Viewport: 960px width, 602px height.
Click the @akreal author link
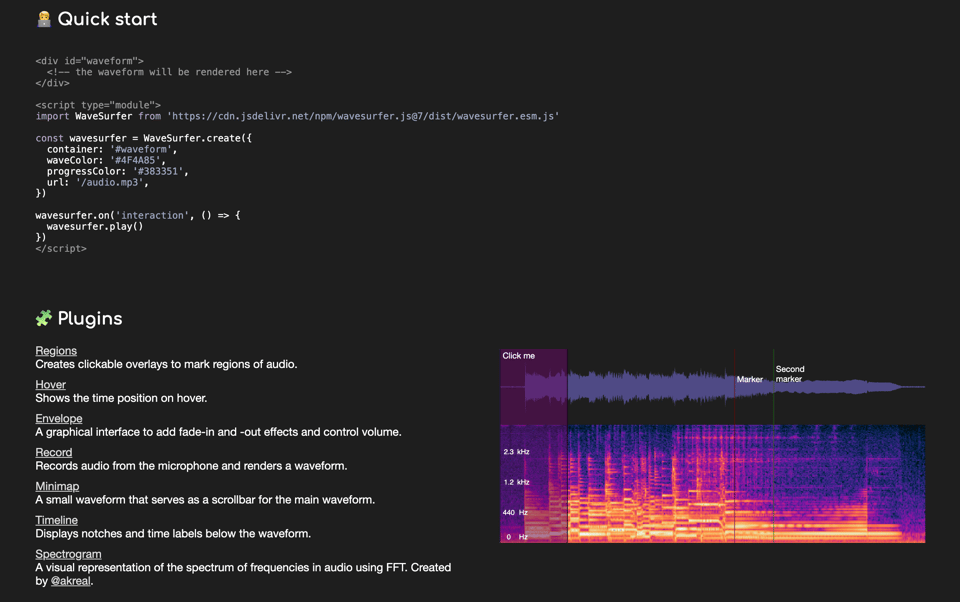(x=71, y=581)
